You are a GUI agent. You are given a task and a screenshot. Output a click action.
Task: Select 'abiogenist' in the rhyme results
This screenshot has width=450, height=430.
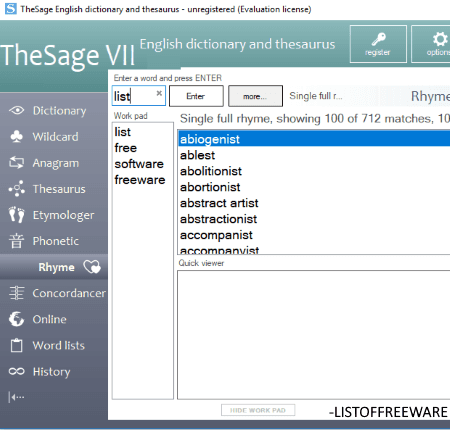(x=314, y=139)
